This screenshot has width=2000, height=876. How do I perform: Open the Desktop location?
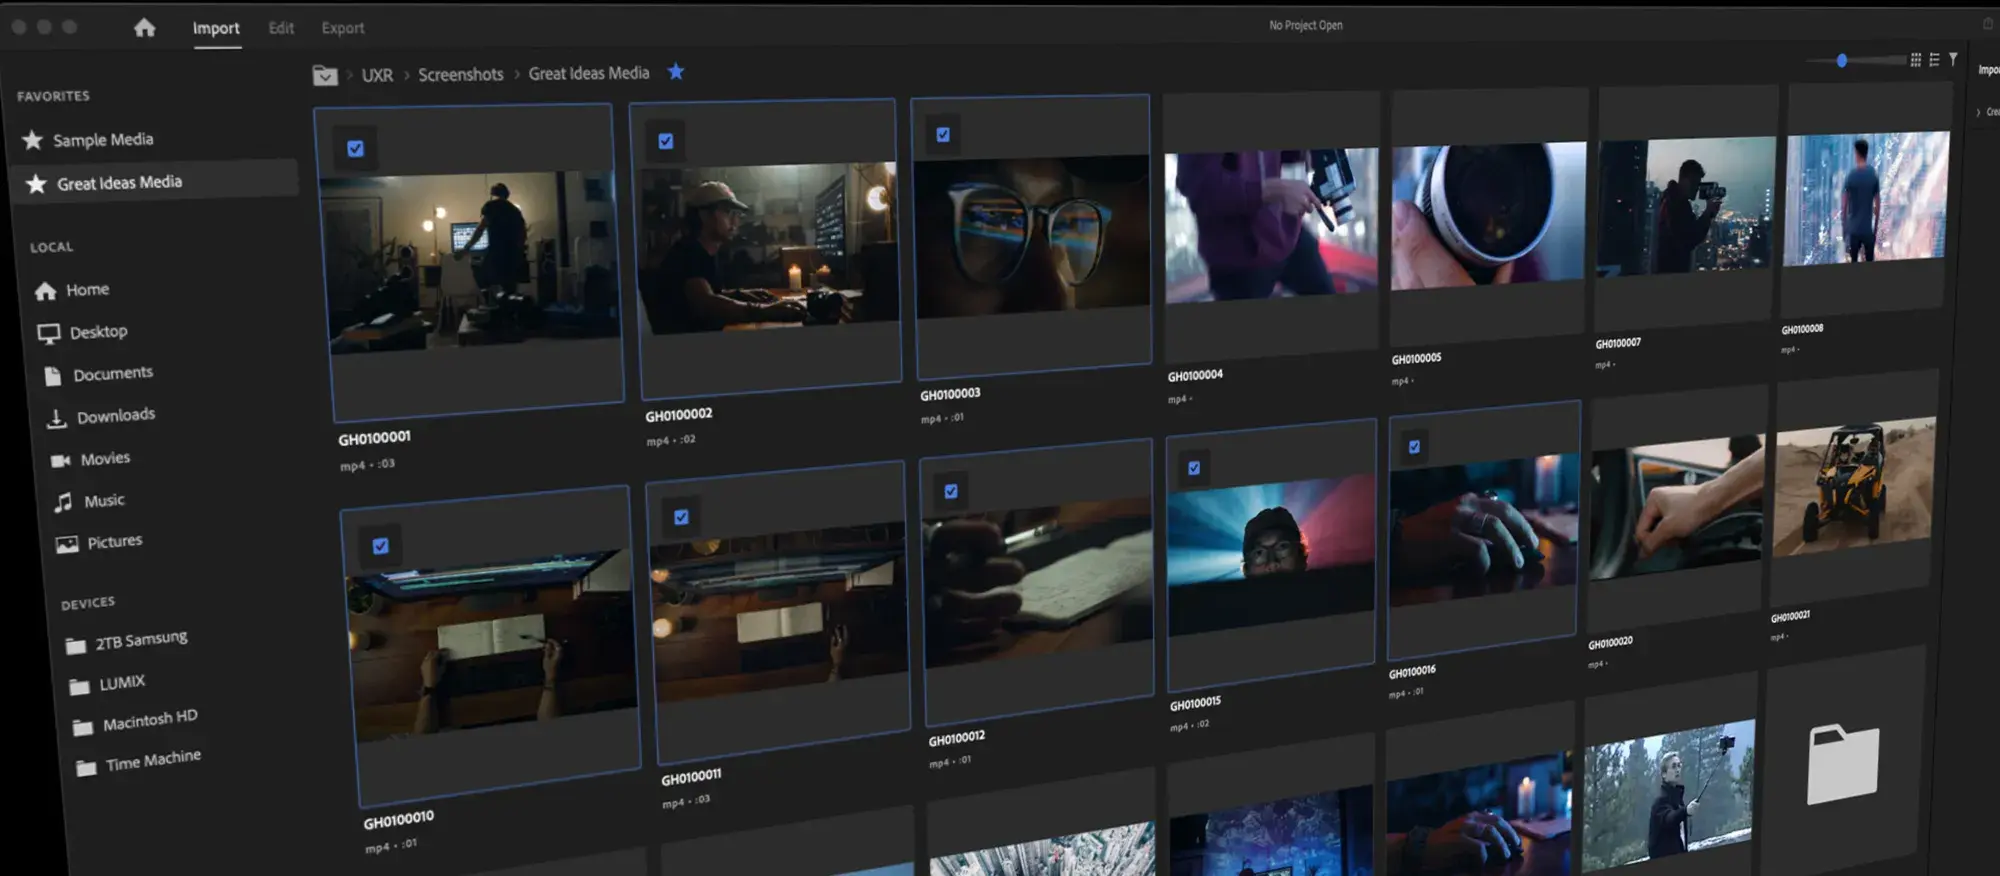pos(83,332)
